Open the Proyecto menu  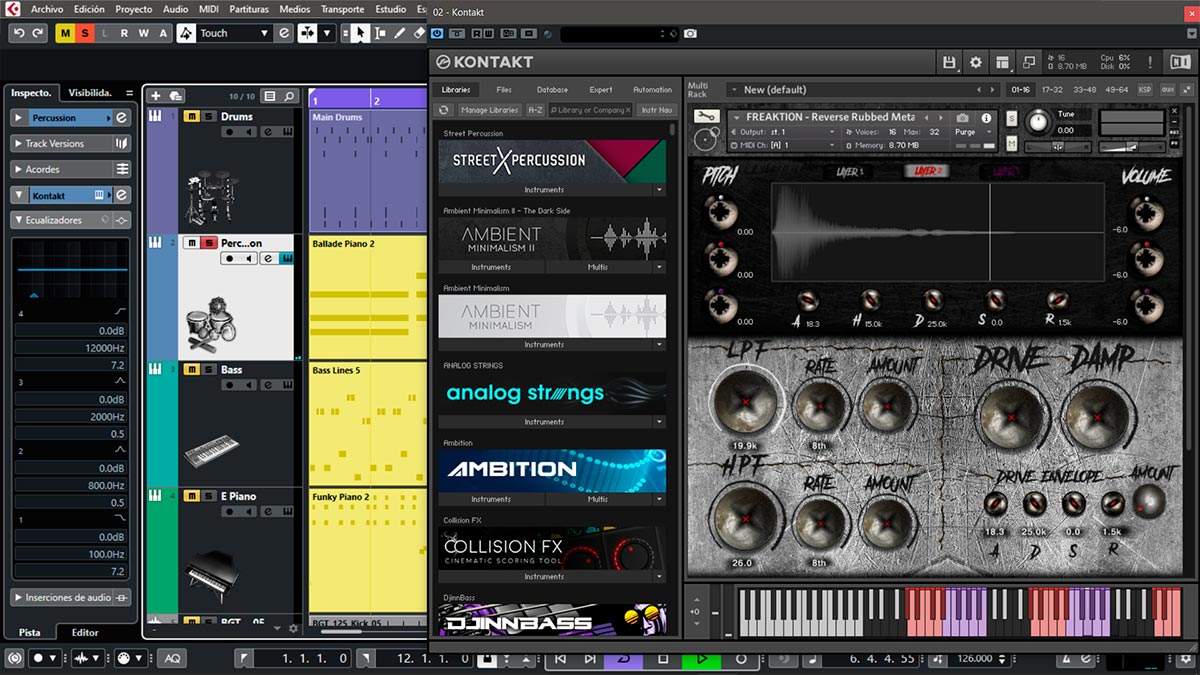point(134,8)
